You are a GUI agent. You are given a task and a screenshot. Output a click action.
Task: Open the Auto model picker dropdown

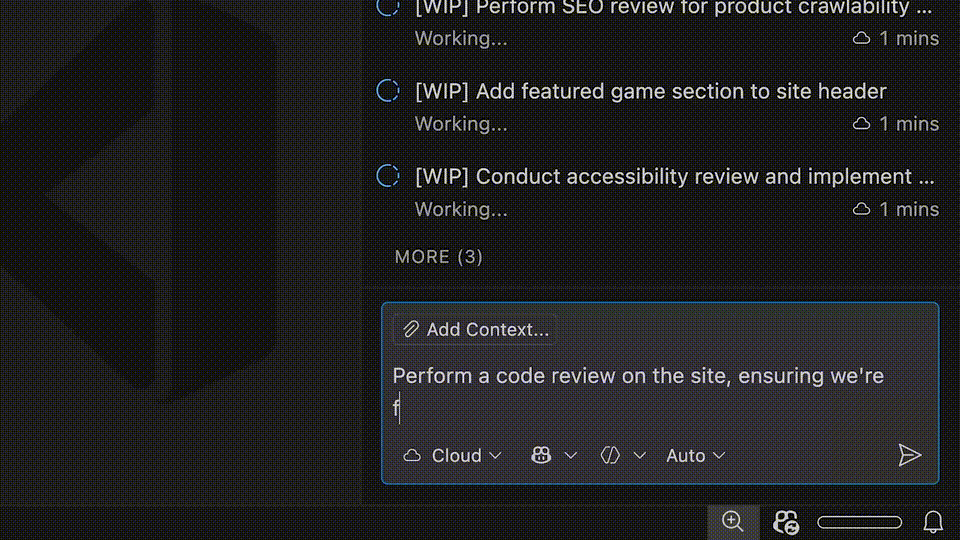click(x=695, y=456)
